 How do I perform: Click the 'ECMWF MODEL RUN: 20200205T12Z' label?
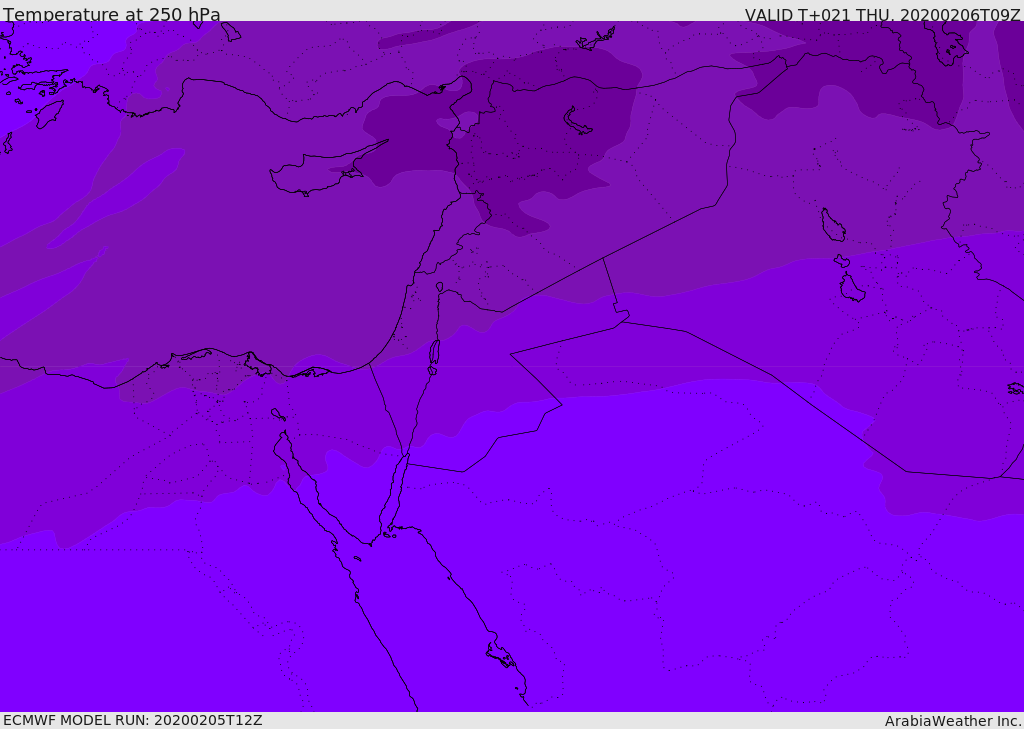coord(133,721)
